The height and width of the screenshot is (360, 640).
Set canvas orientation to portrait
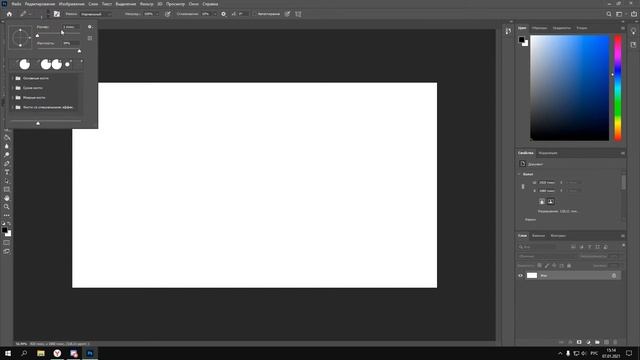542,201
